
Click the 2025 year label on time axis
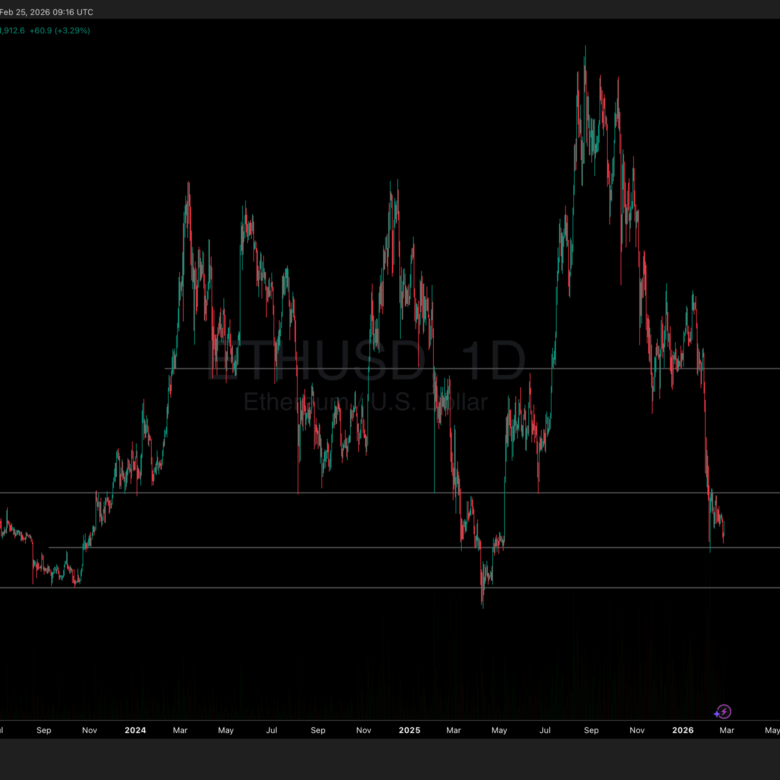pyautogui.click(x=409, y=731)
